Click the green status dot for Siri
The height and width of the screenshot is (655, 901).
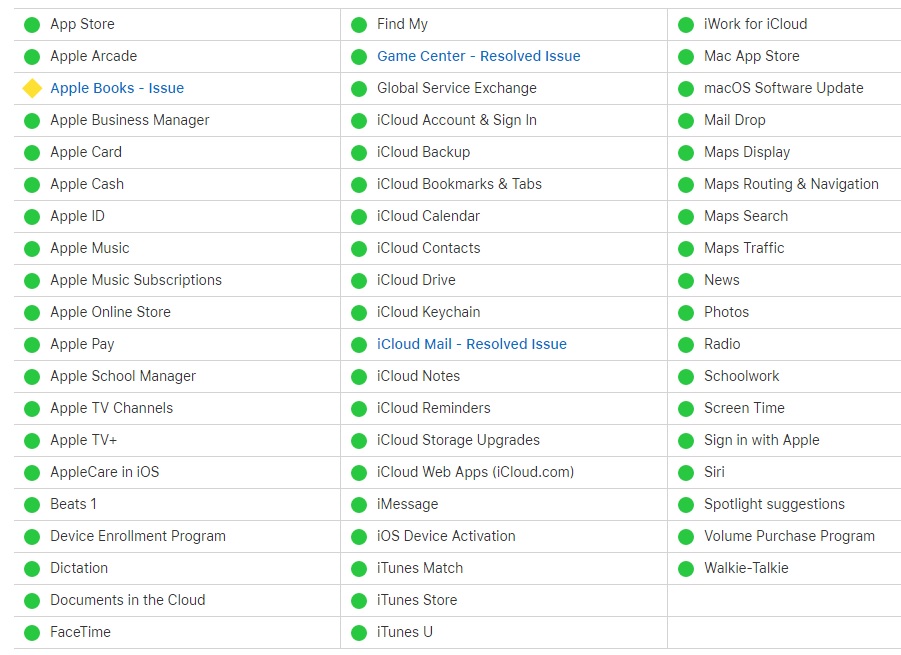[x=686, y=473]
